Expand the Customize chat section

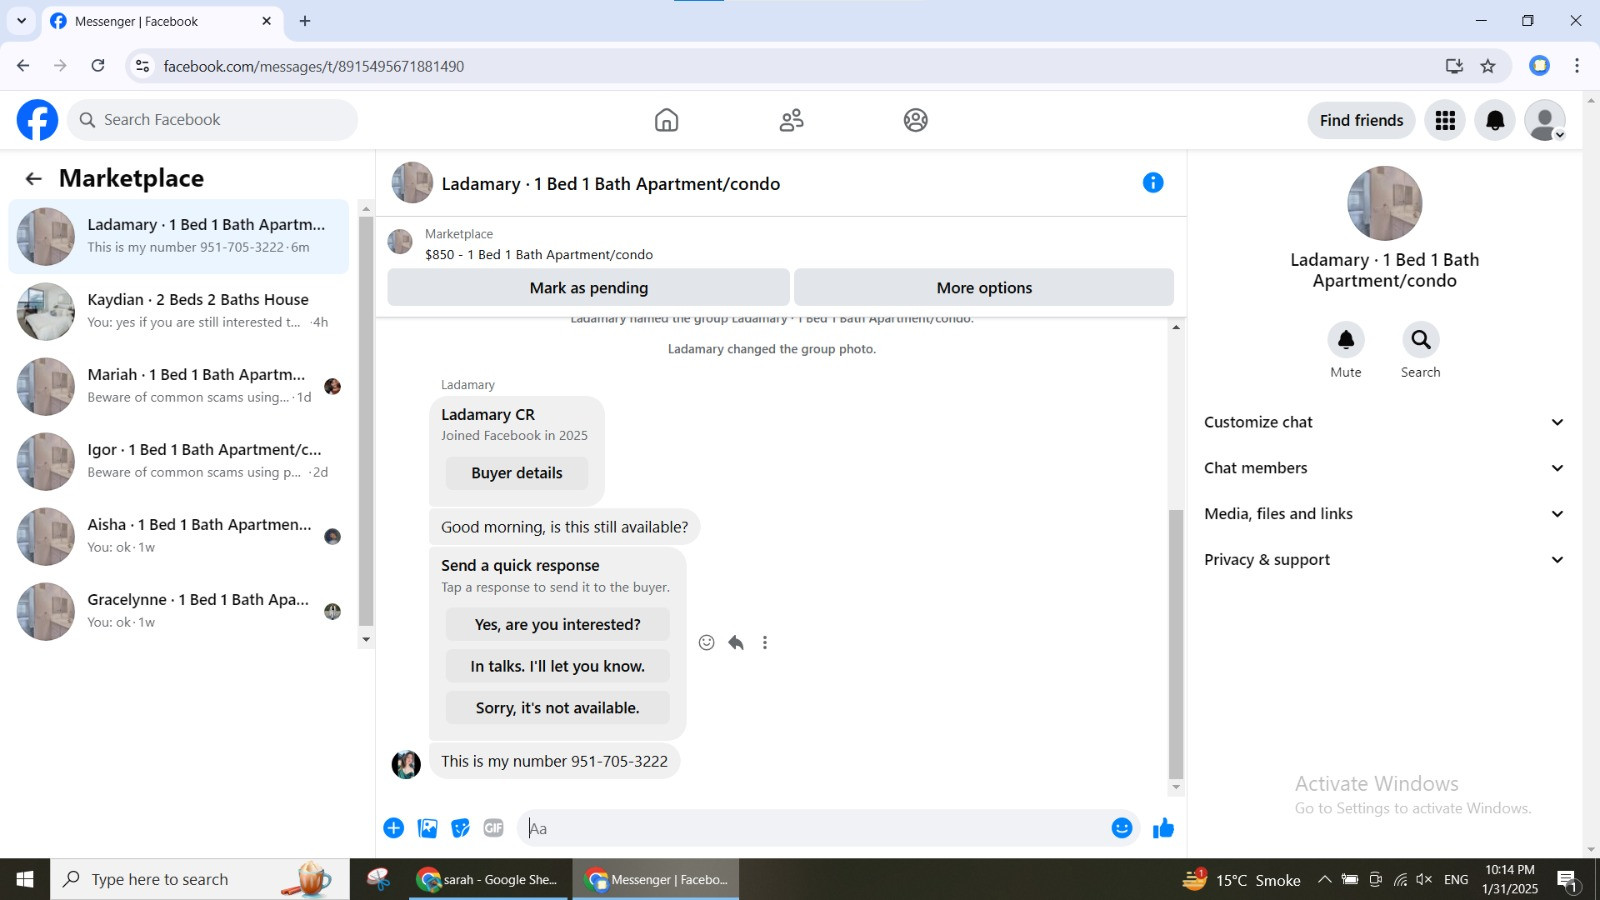click(1384, 422)
